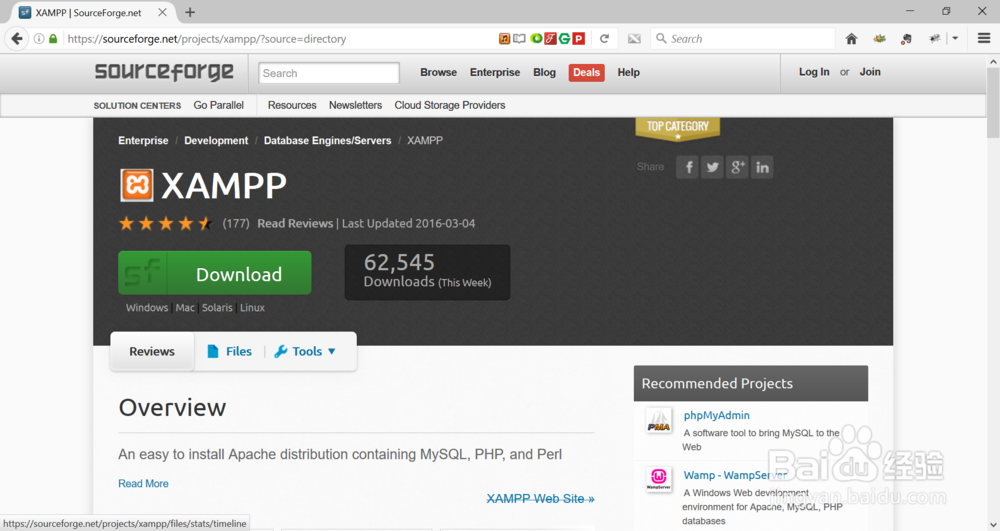Open the Blog menu item

[x=544, y=72]
